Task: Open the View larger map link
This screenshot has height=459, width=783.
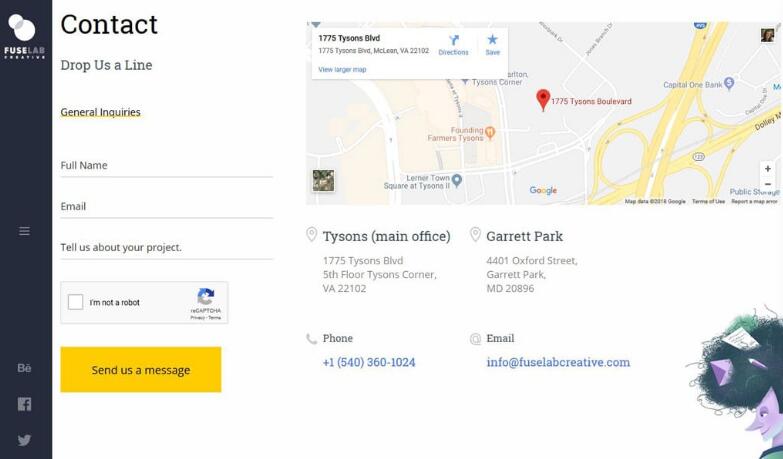Action: 342,69
